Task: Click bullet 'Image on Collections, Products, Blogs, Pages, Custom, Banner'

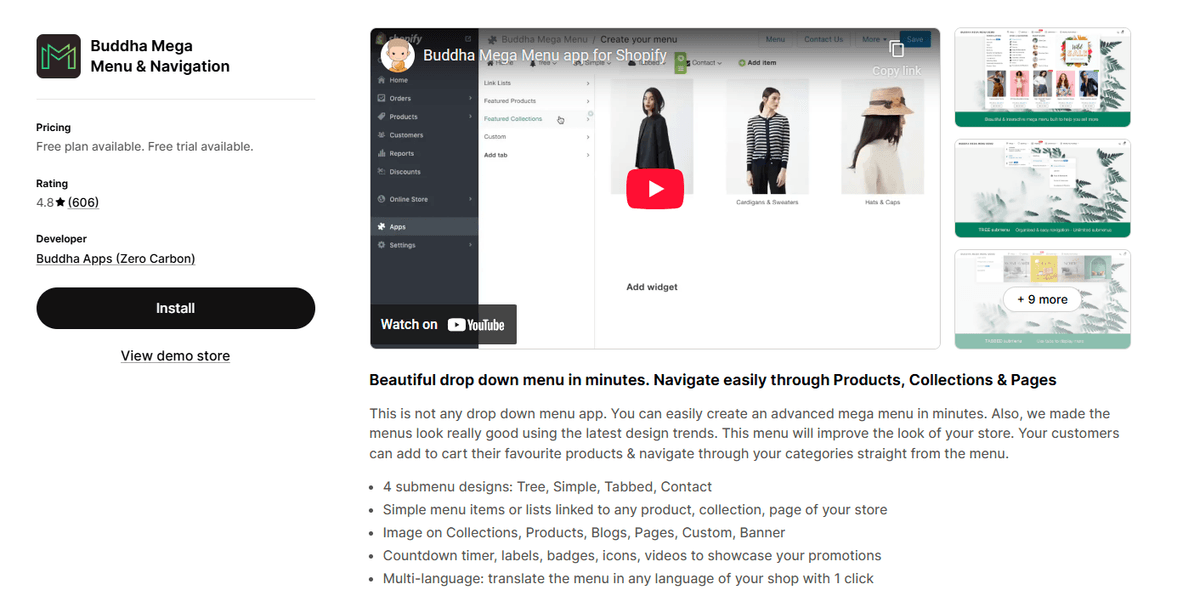Action: [x=584, y=533]
